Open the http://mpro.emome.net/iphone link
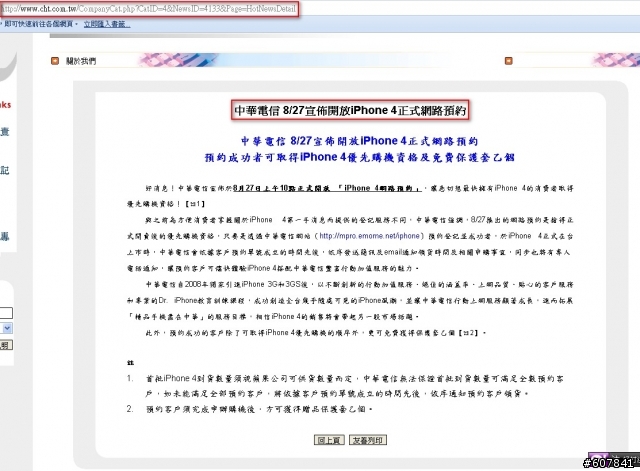Image resolution: width=640 pixels, height=471 pixels. point(369,236)
